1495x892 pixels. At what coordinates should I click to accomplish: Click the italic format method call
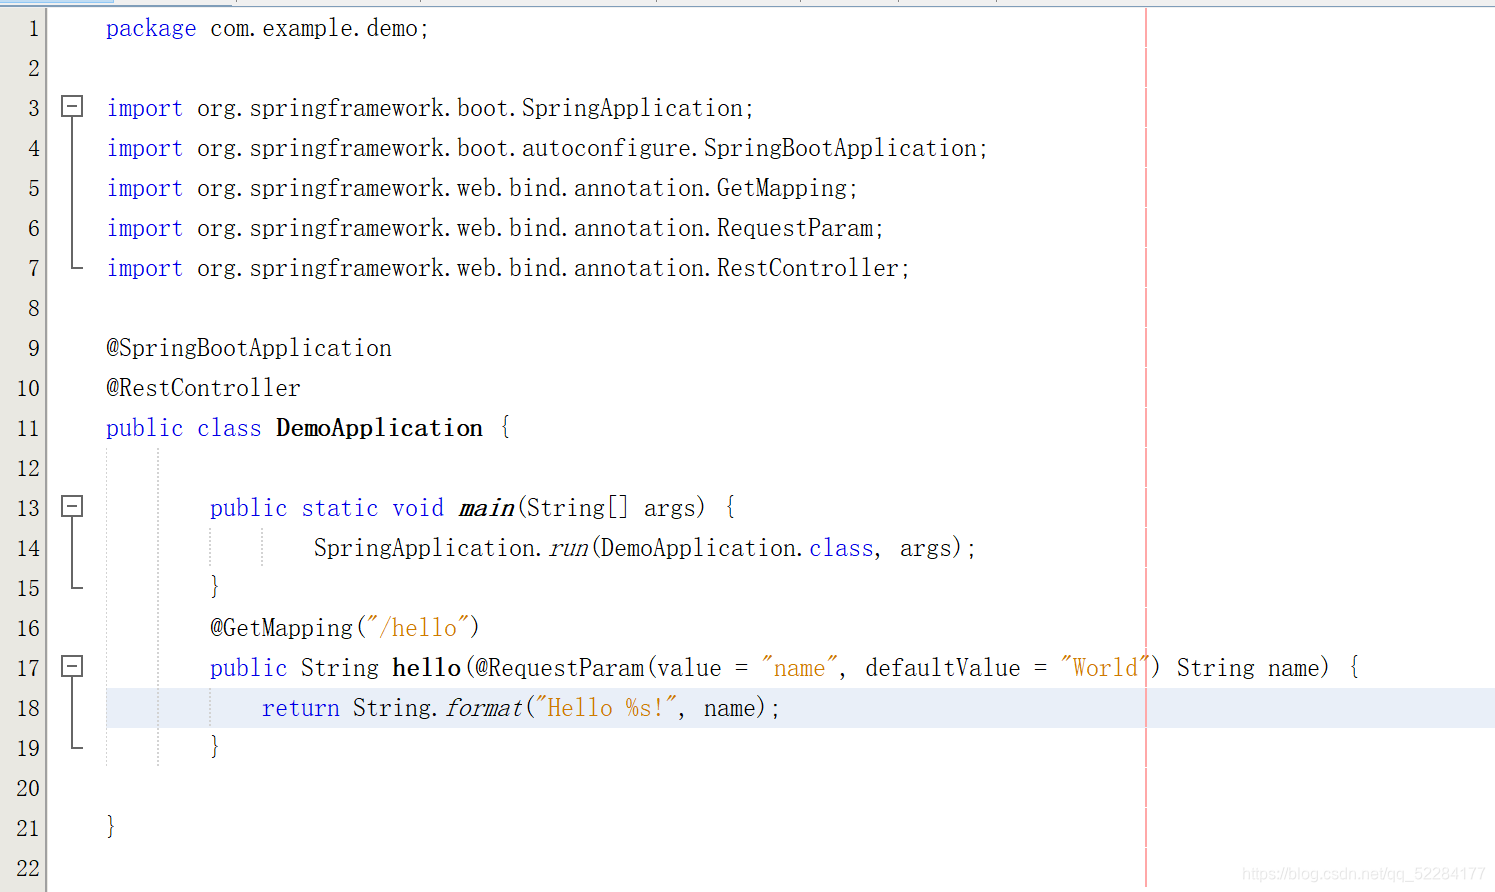pyautogui.click(x=484, y=708)
